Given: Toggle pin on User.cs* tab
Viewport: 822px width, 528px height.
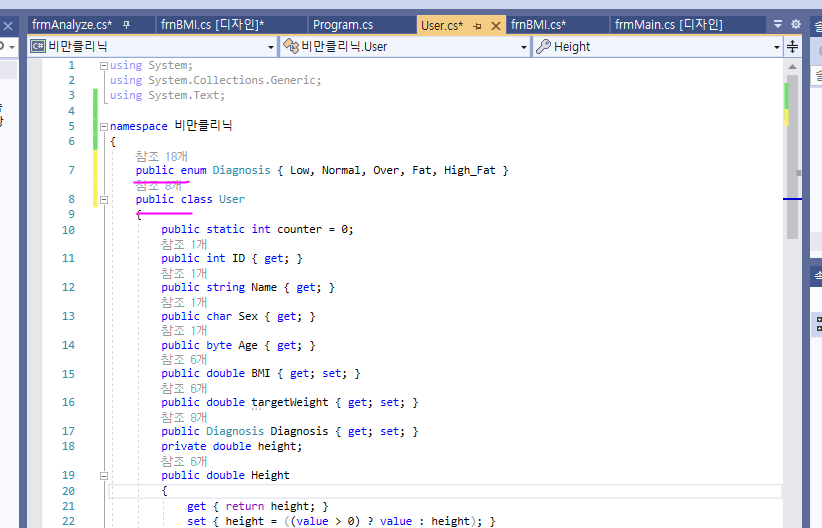Looking at the screenshot, I should point(477,26).
